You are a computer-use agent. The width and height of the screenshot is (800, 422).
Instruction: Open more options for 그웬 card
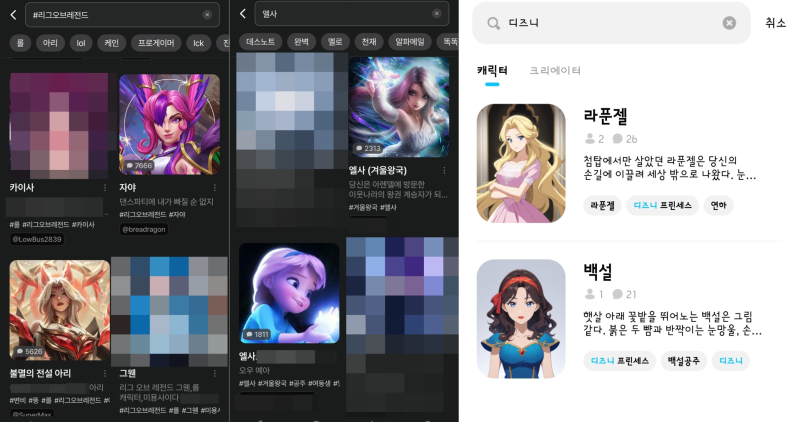point(215,374)
